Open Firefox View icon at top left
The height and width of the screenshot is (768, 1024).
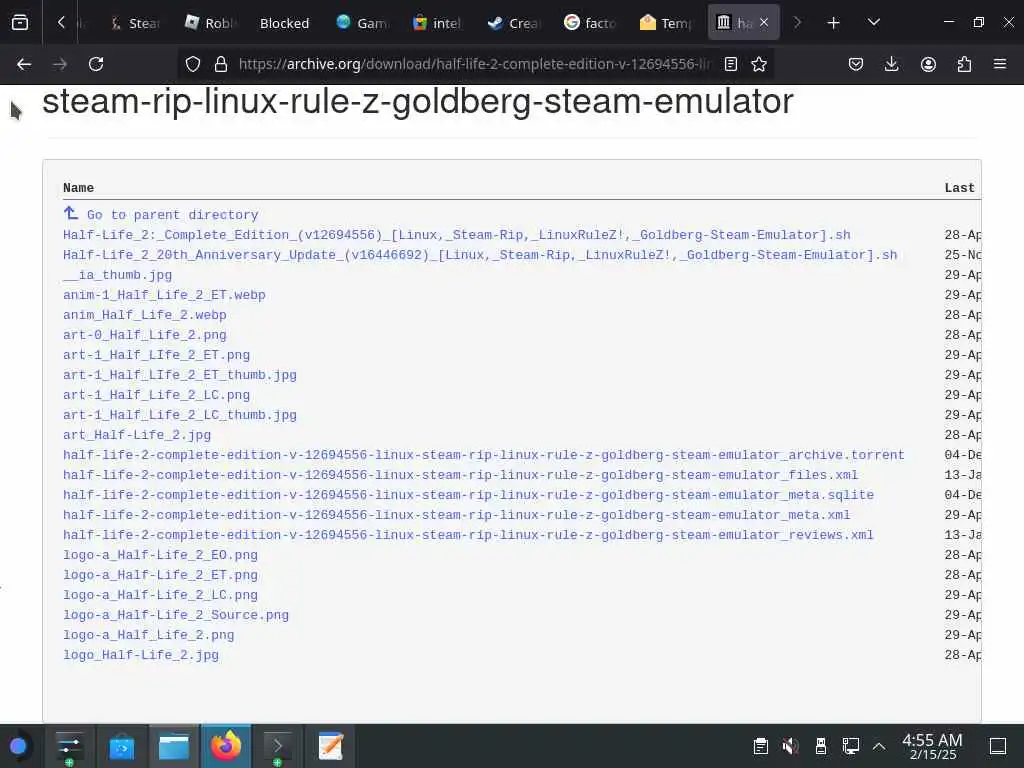coord(20,23)
